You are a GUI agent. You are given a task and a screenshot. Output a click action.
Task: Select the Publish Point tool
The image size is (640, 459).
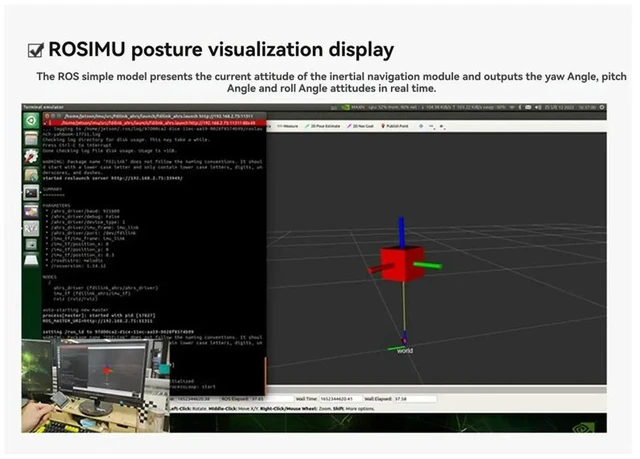point(395,126)
